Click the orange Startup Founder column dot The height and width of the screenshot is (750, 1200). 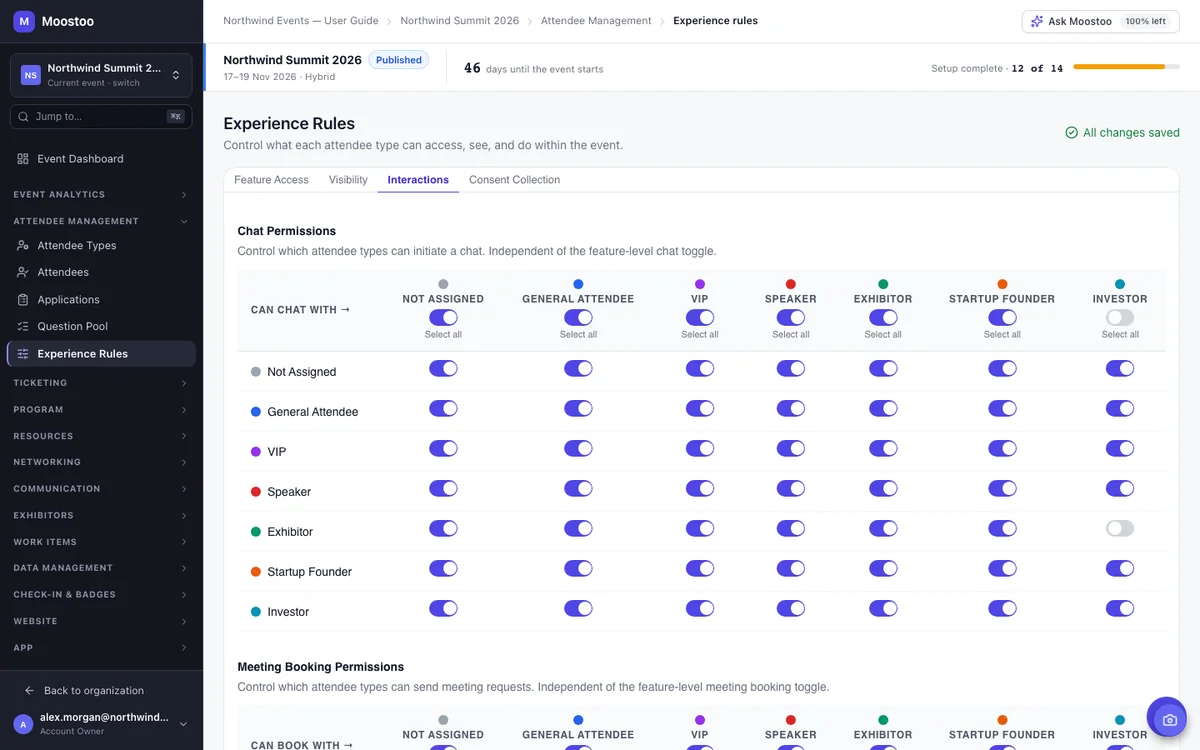[1002, 285]
